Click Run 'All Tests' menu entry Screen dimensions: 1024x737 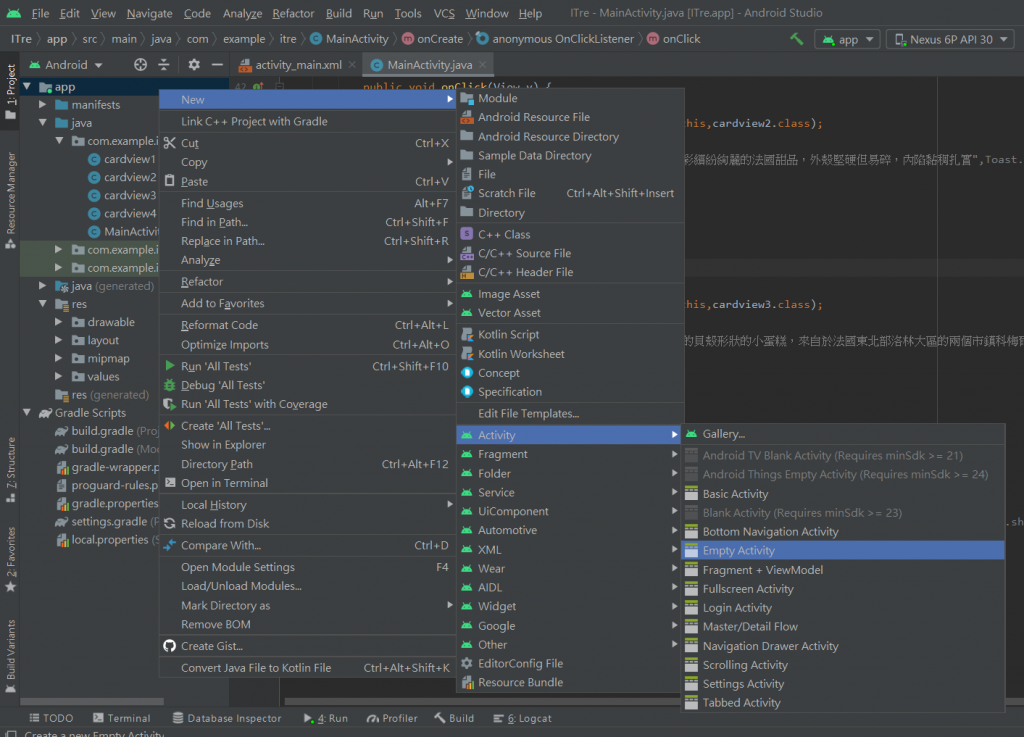[308, 366]
